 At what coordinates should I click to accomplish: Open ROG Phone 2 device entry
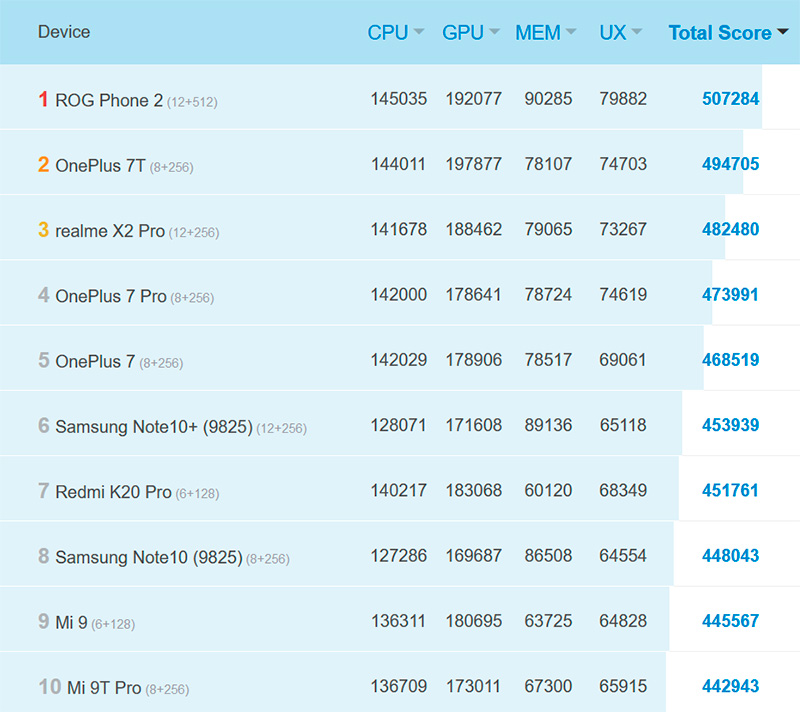[x=109, y=100]
